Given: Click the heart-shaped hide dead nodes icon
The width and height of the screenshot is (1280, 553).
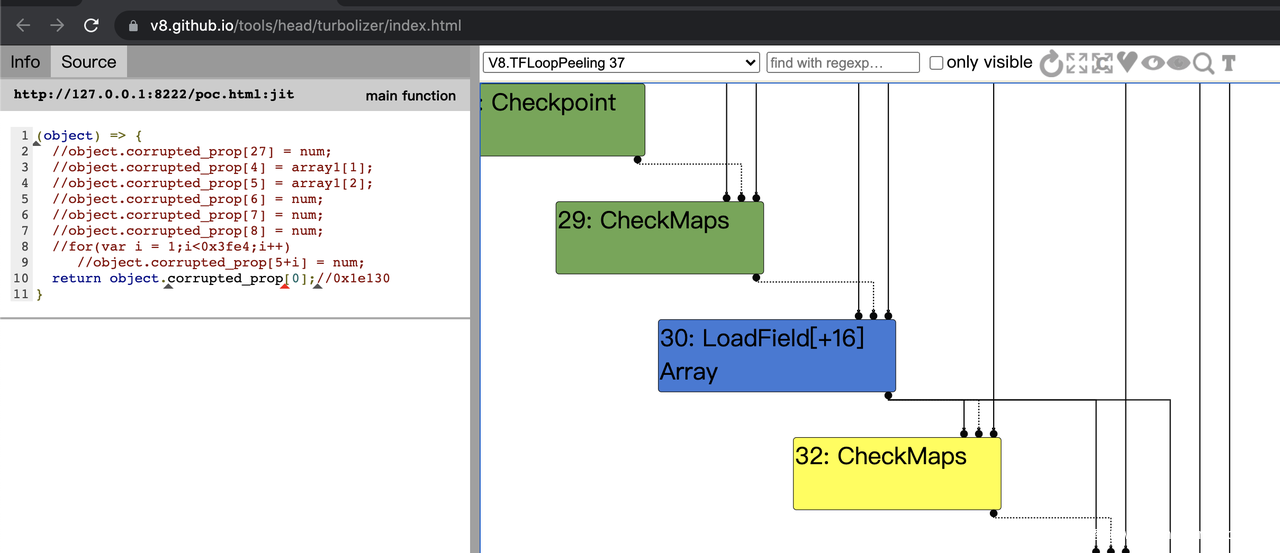Looking at the screenshot, I should pos(1127,63).
